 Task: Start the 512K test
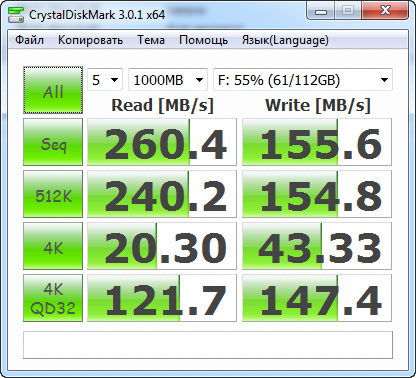(x=53, y=194)
